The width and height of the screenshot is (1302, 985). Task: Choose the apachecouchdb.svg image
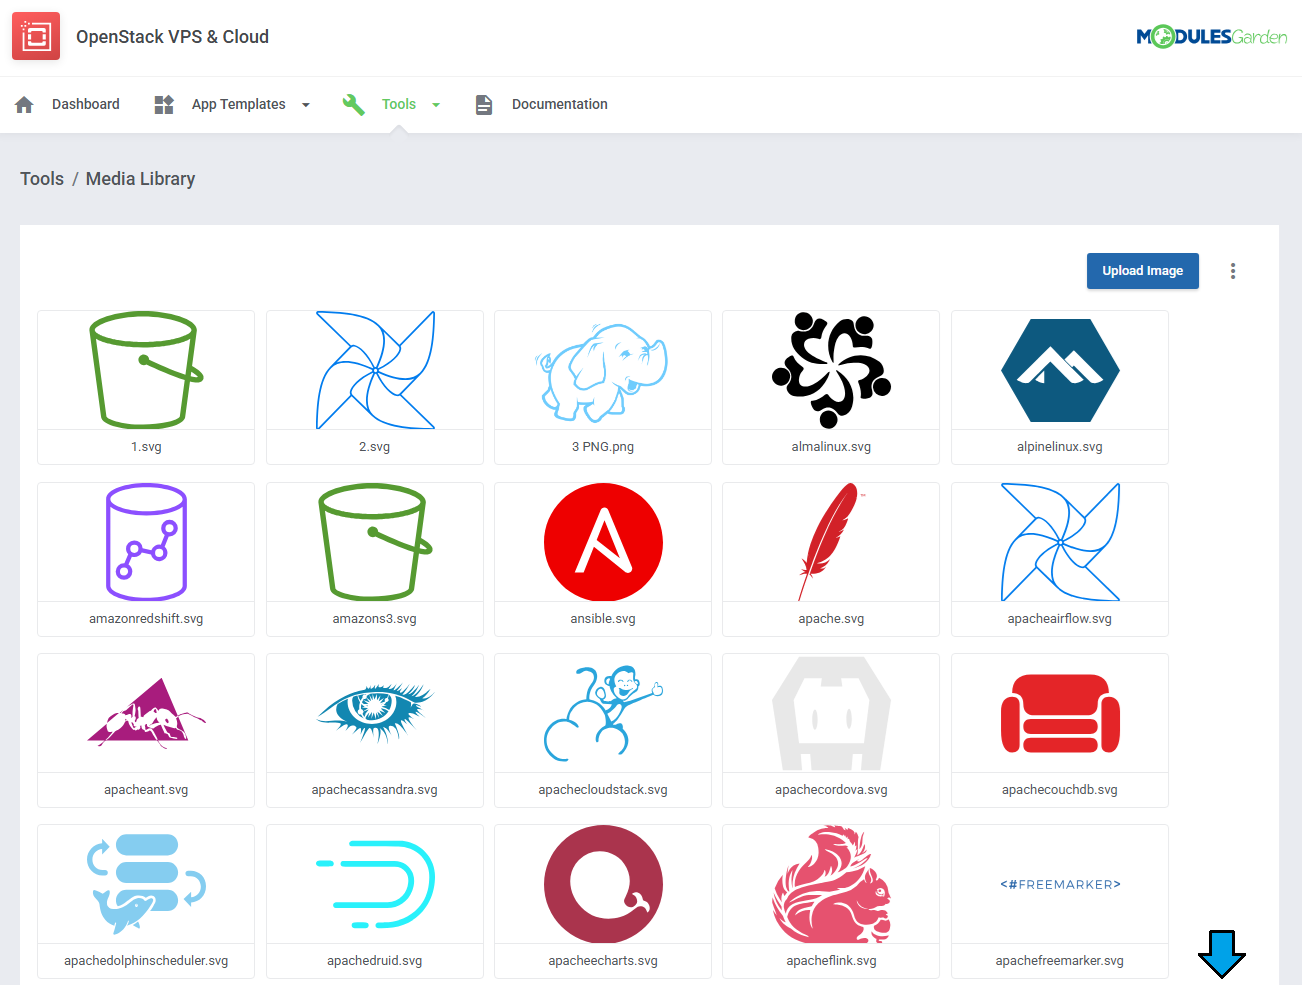click(1060, 714)
